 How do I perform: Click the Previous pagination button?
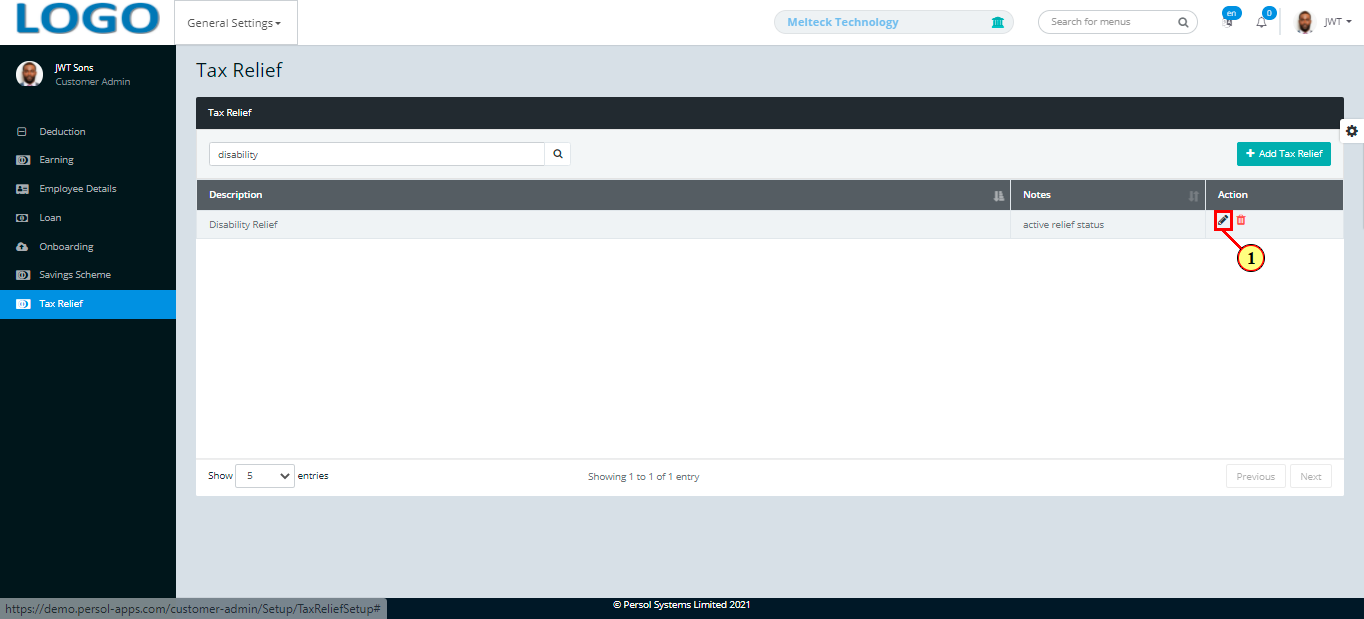click(1256, 477)
